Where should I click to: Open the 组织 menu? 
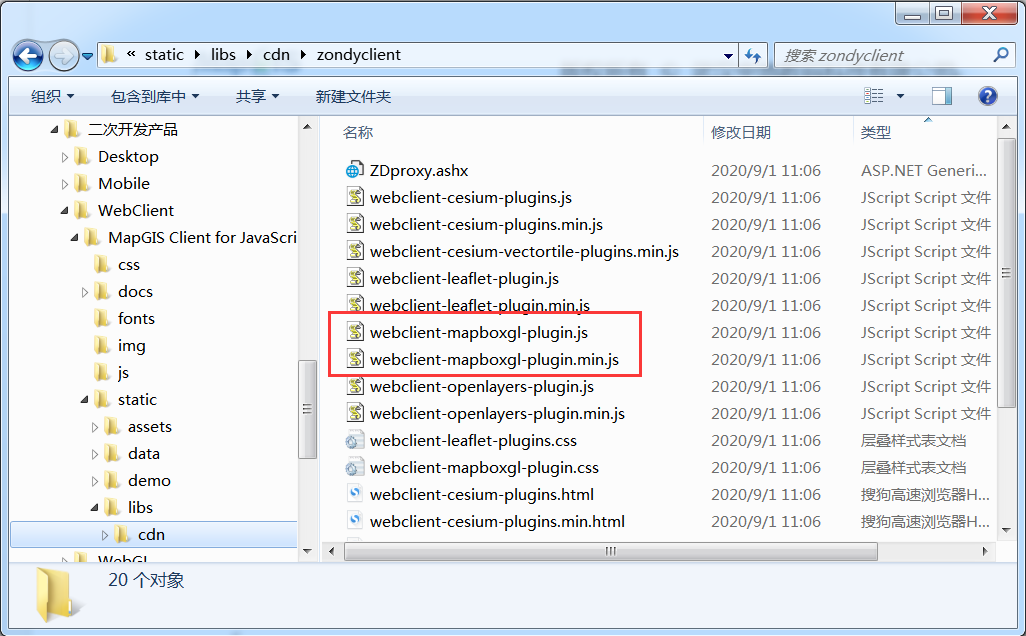[52, 97]
